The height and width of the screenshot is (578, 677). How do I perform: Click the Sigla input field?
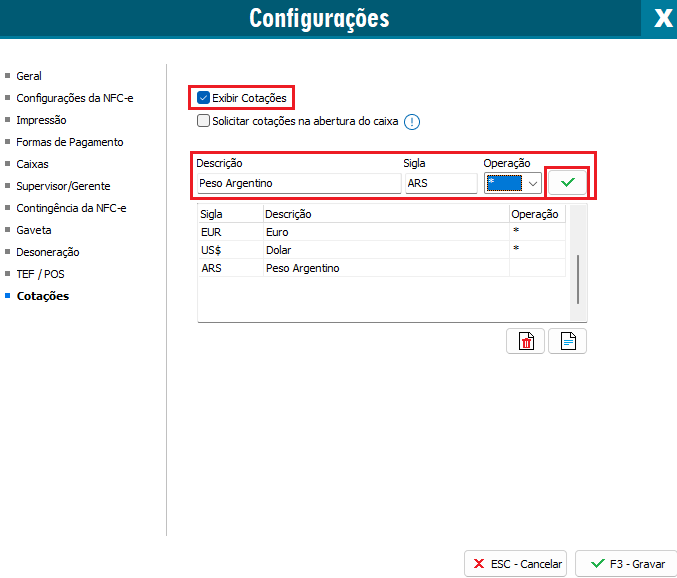pos(440,183)
